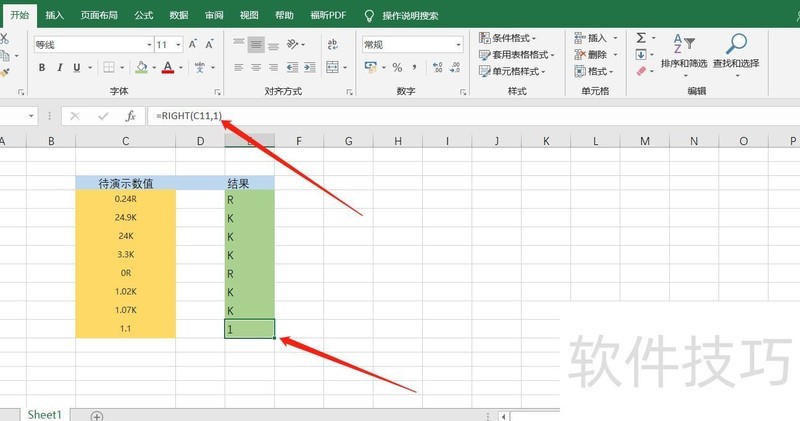Align text left
Image resolution: width=800 pixels, height=421 pixels.
pyautogui.click(x=238, y=67)
